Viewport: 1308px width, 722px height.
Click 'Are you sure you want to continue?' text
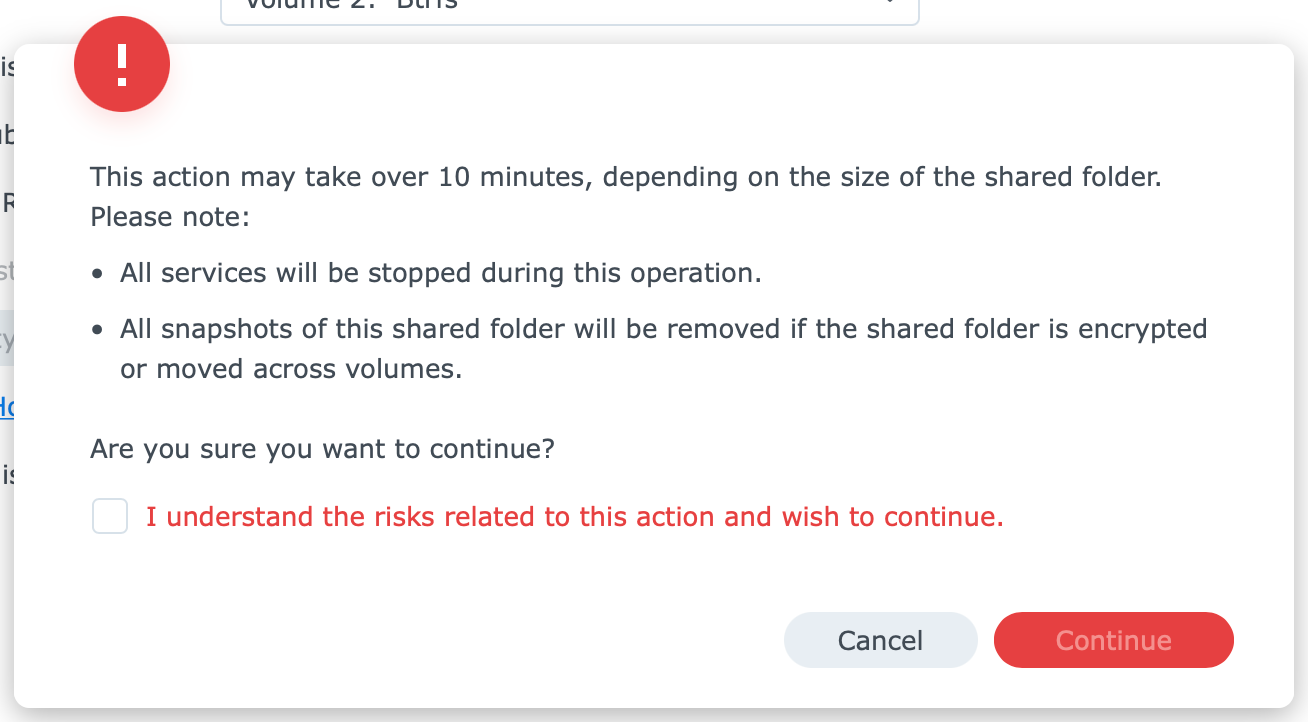(322, 449)
